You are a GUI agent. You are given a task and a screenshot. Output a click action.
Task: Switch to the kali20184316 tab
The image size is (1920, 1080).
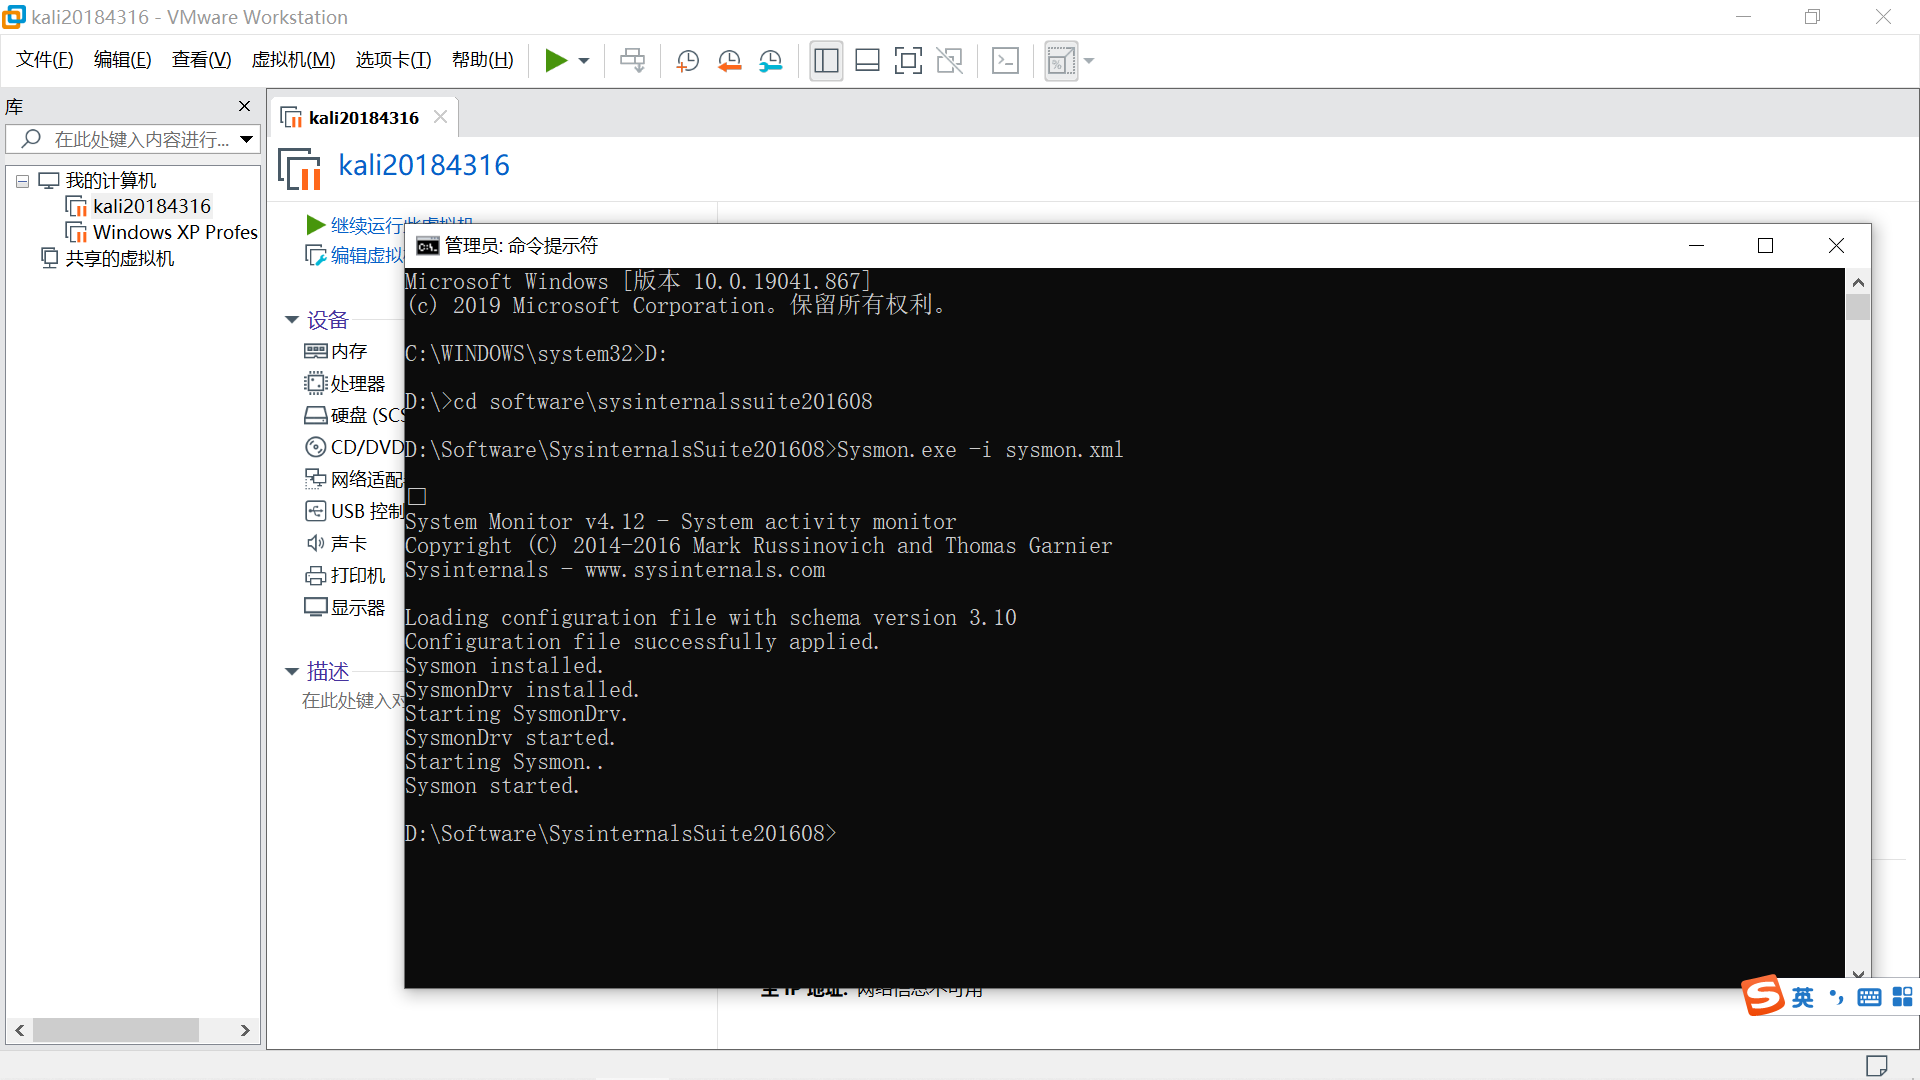[363, 117]
